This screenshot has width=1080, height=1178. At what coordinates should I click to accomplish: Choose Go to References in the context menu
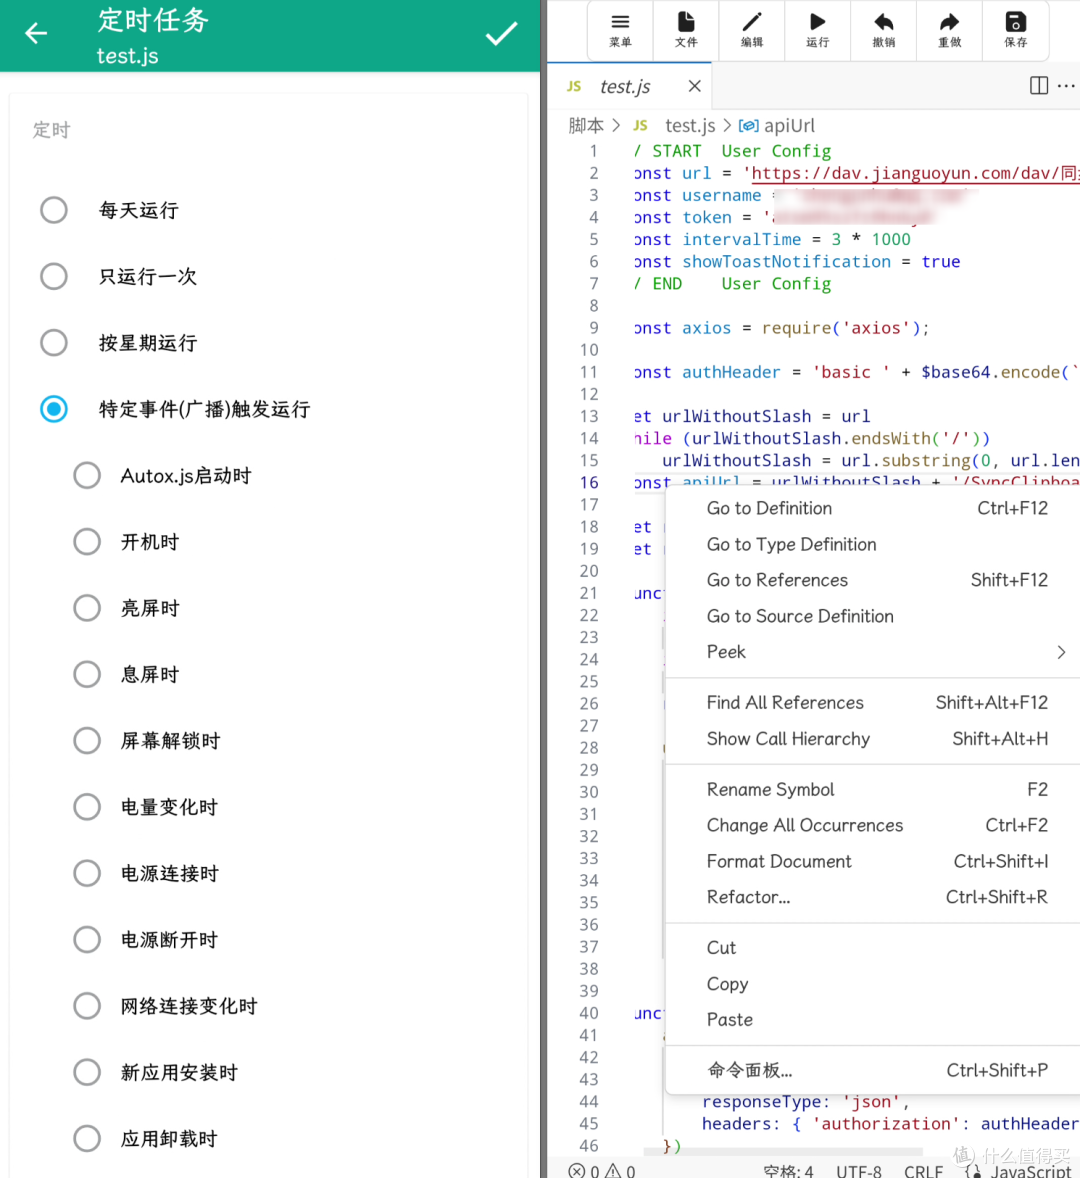(873, 580)
